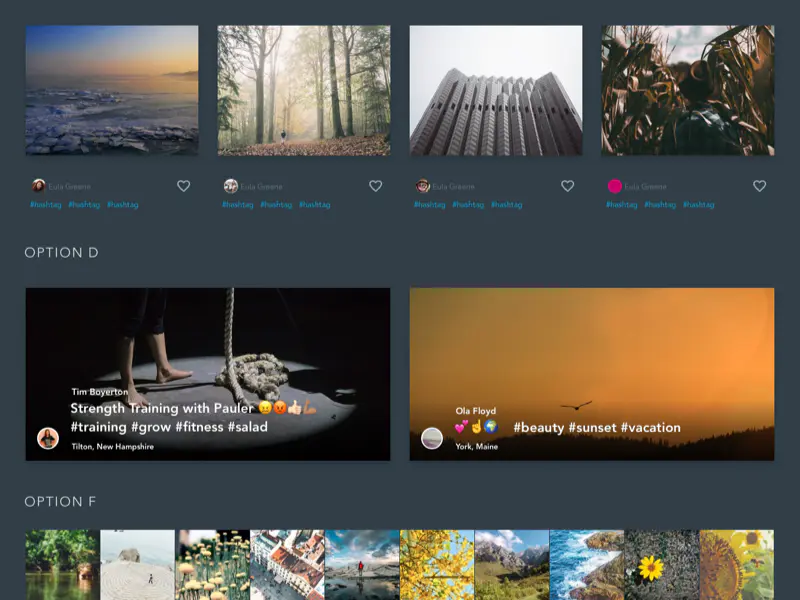
Task: Open the frozen sea sunset thumbnail
Action: 112,90
